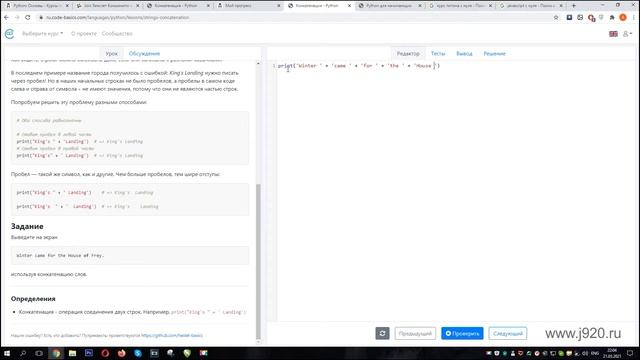640x360 pixels.
Task: Switch to the 'Тесты' tab
Action: pos(438,53)
